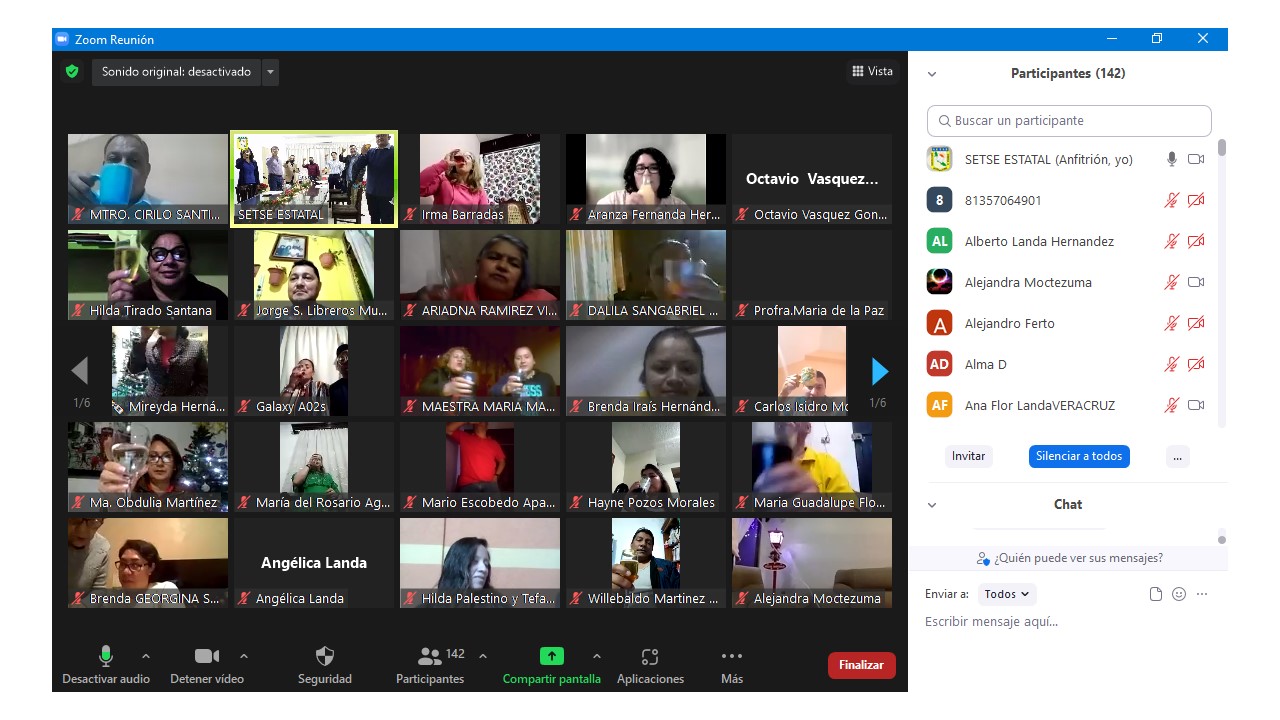
Task: Open the Más three-dots menu
Action: (x=732, y=666)
